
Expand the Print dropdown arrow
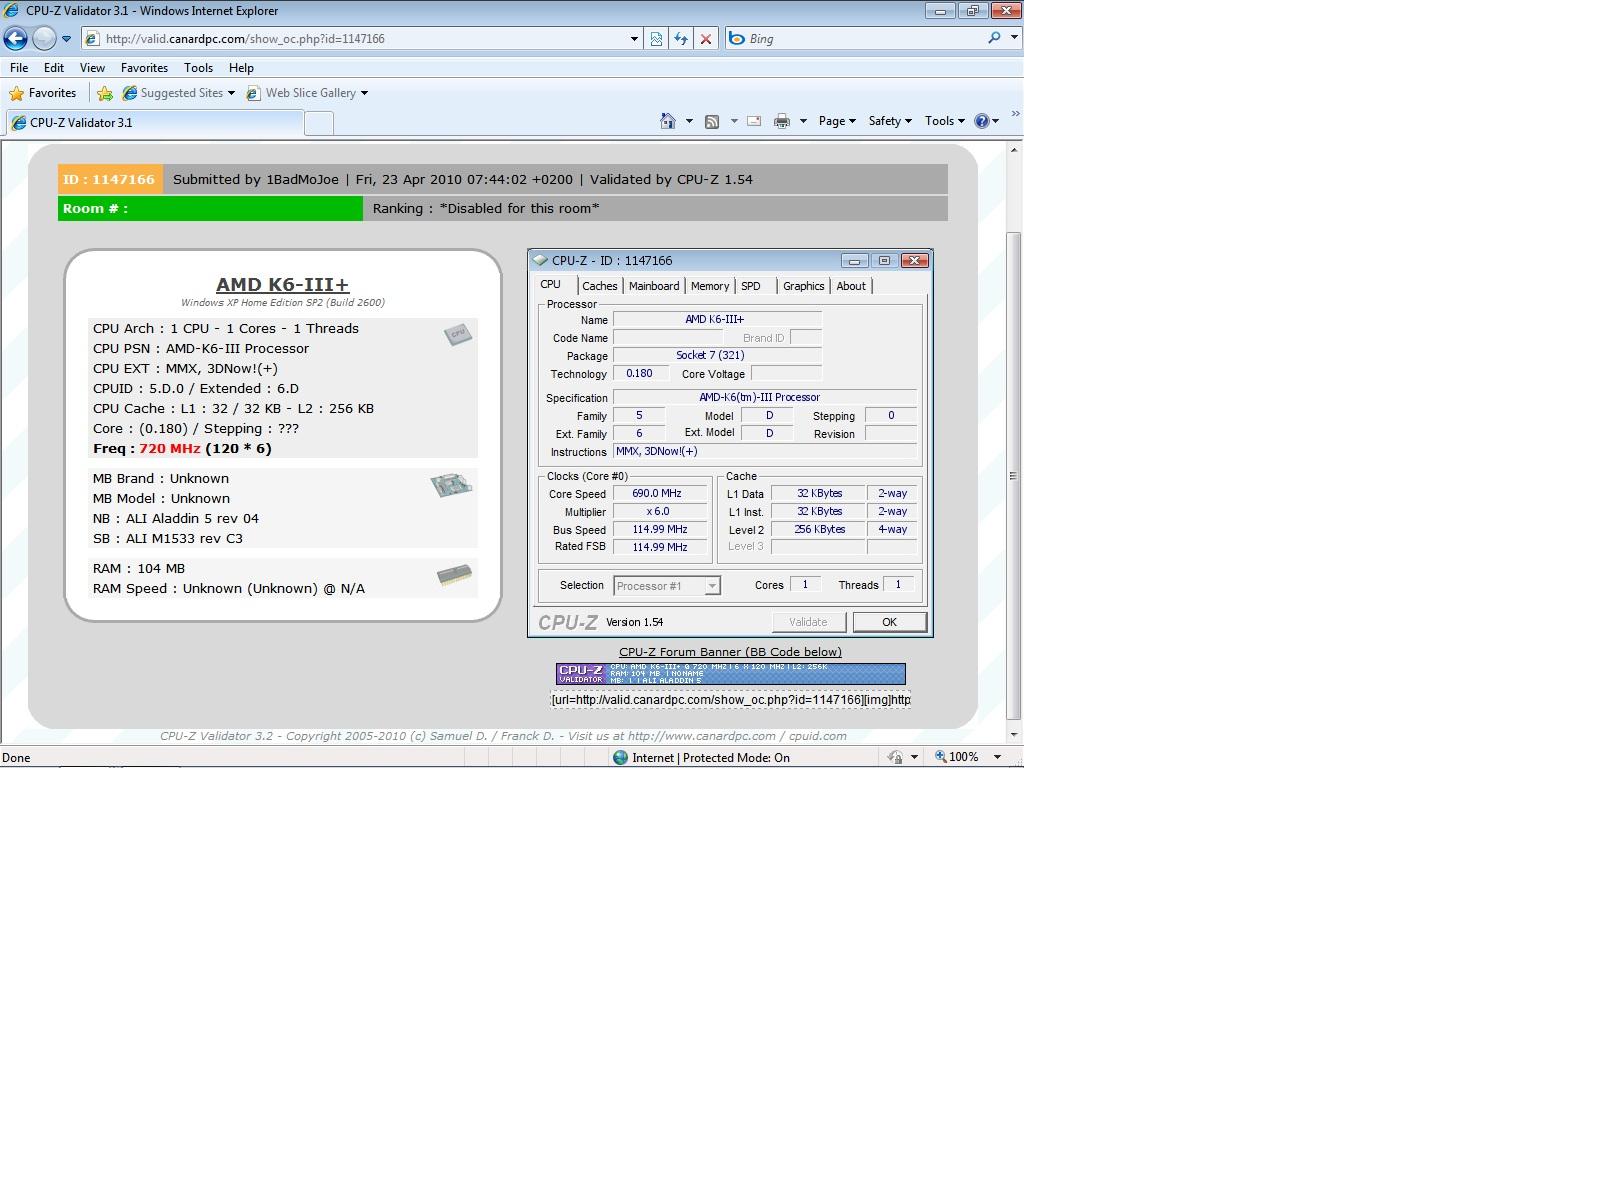803,121
